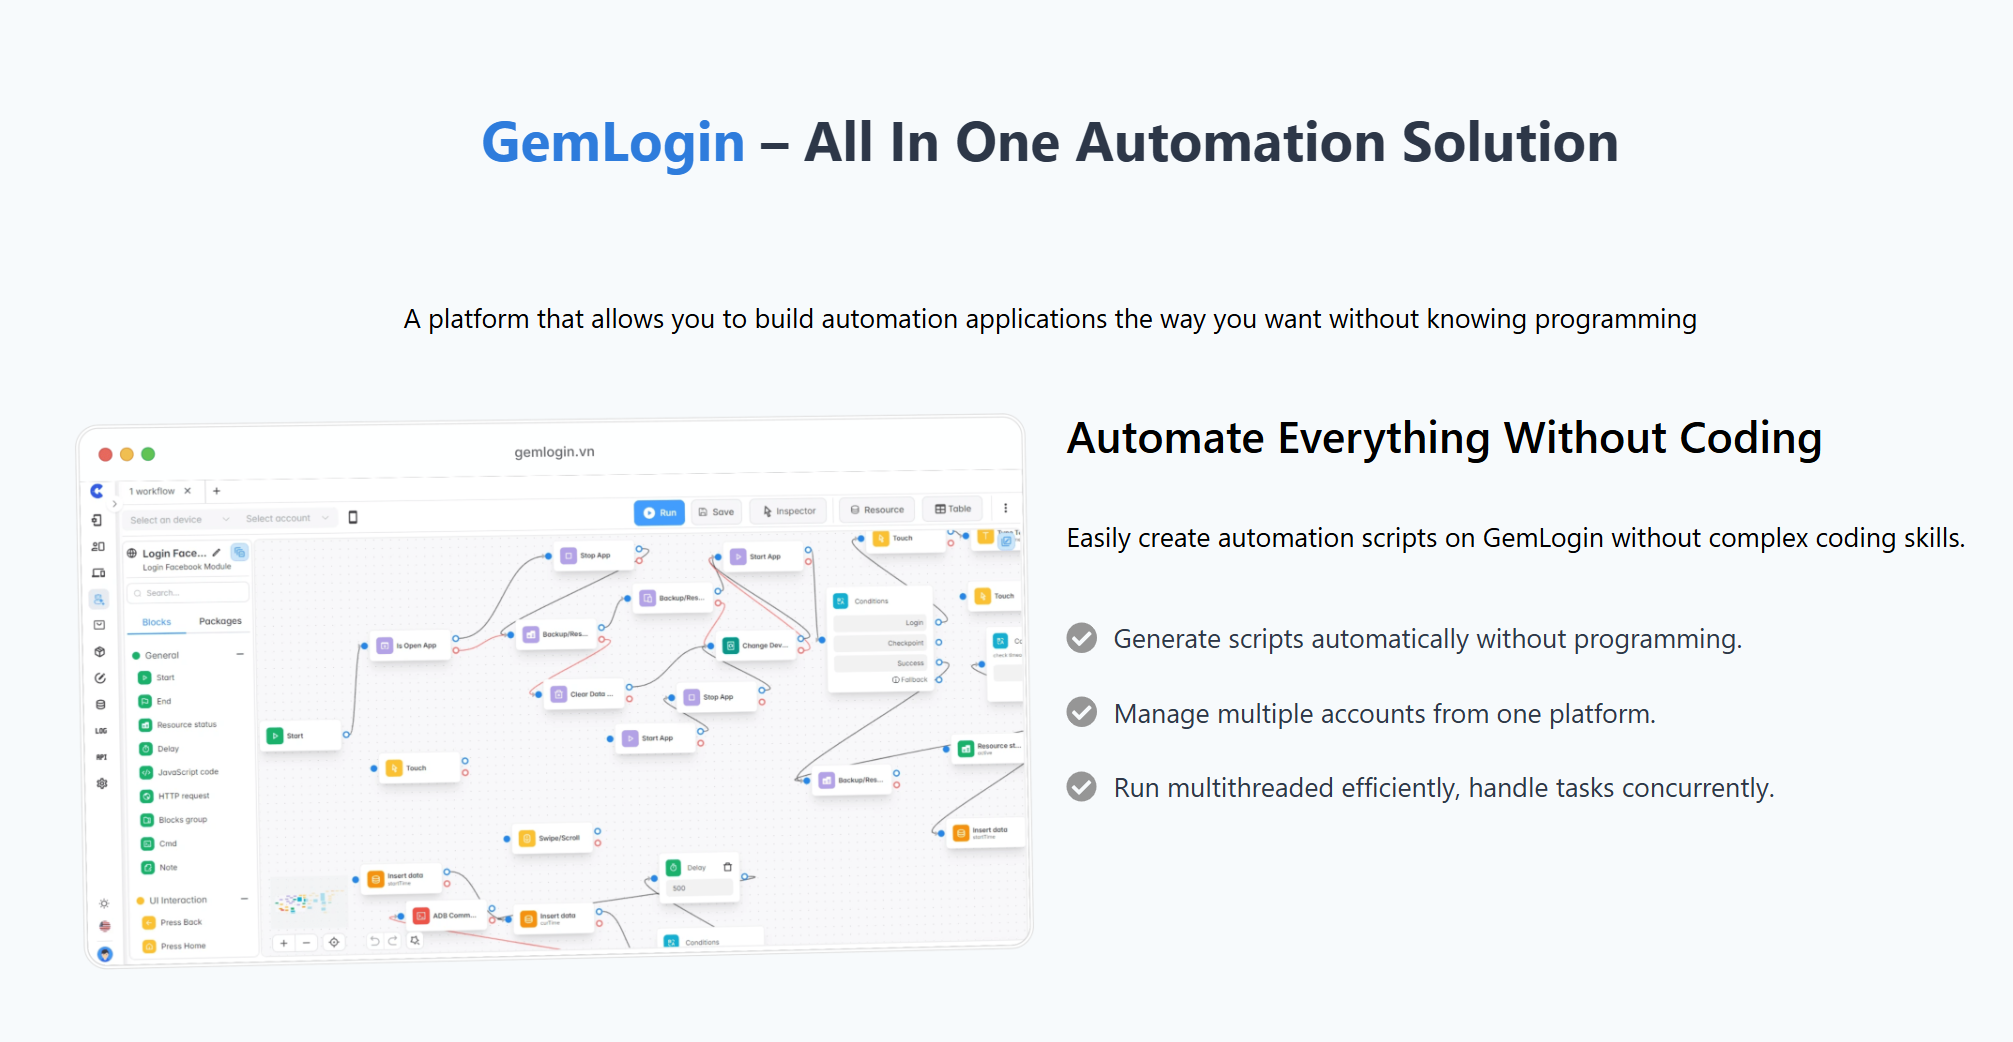This screenshot has height=1042, width=2013.
Task: Click the Table button
Action: point(953,508)
